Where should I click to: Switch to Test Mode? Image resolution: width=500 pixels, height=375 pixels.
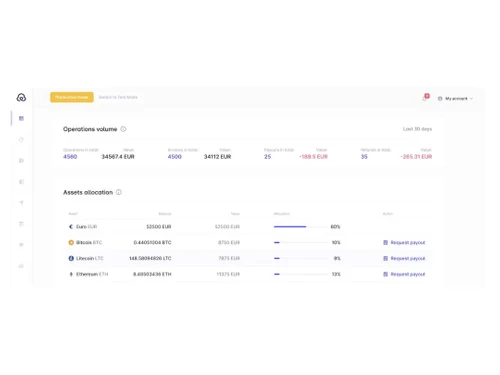click(x=118, y=97)
